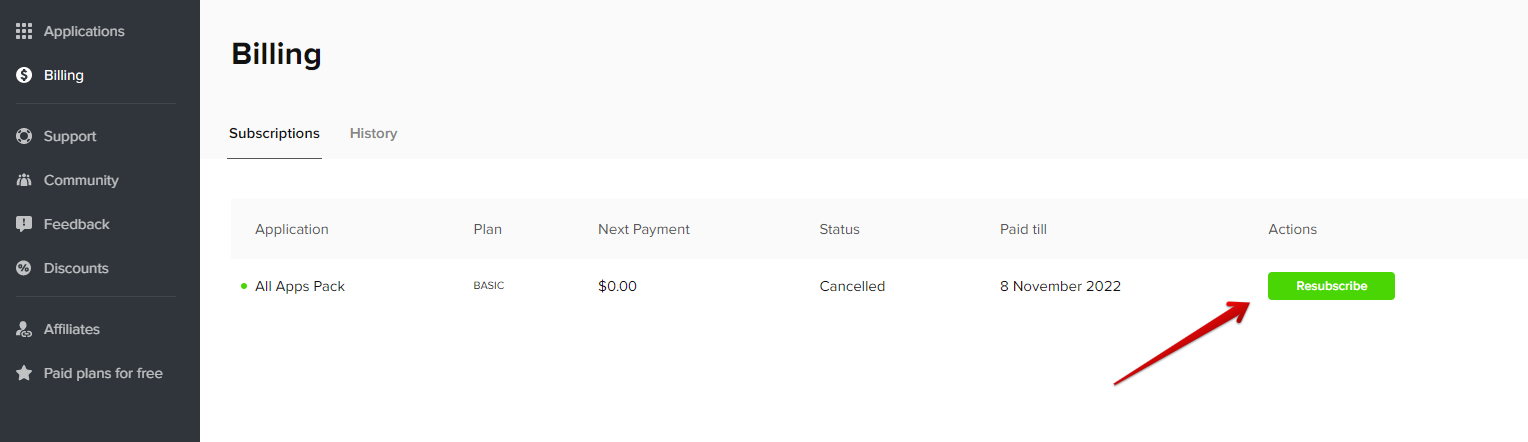
Task: Click the Billing dollar icon
Action: pyautogui.click(x=24, y=75)
